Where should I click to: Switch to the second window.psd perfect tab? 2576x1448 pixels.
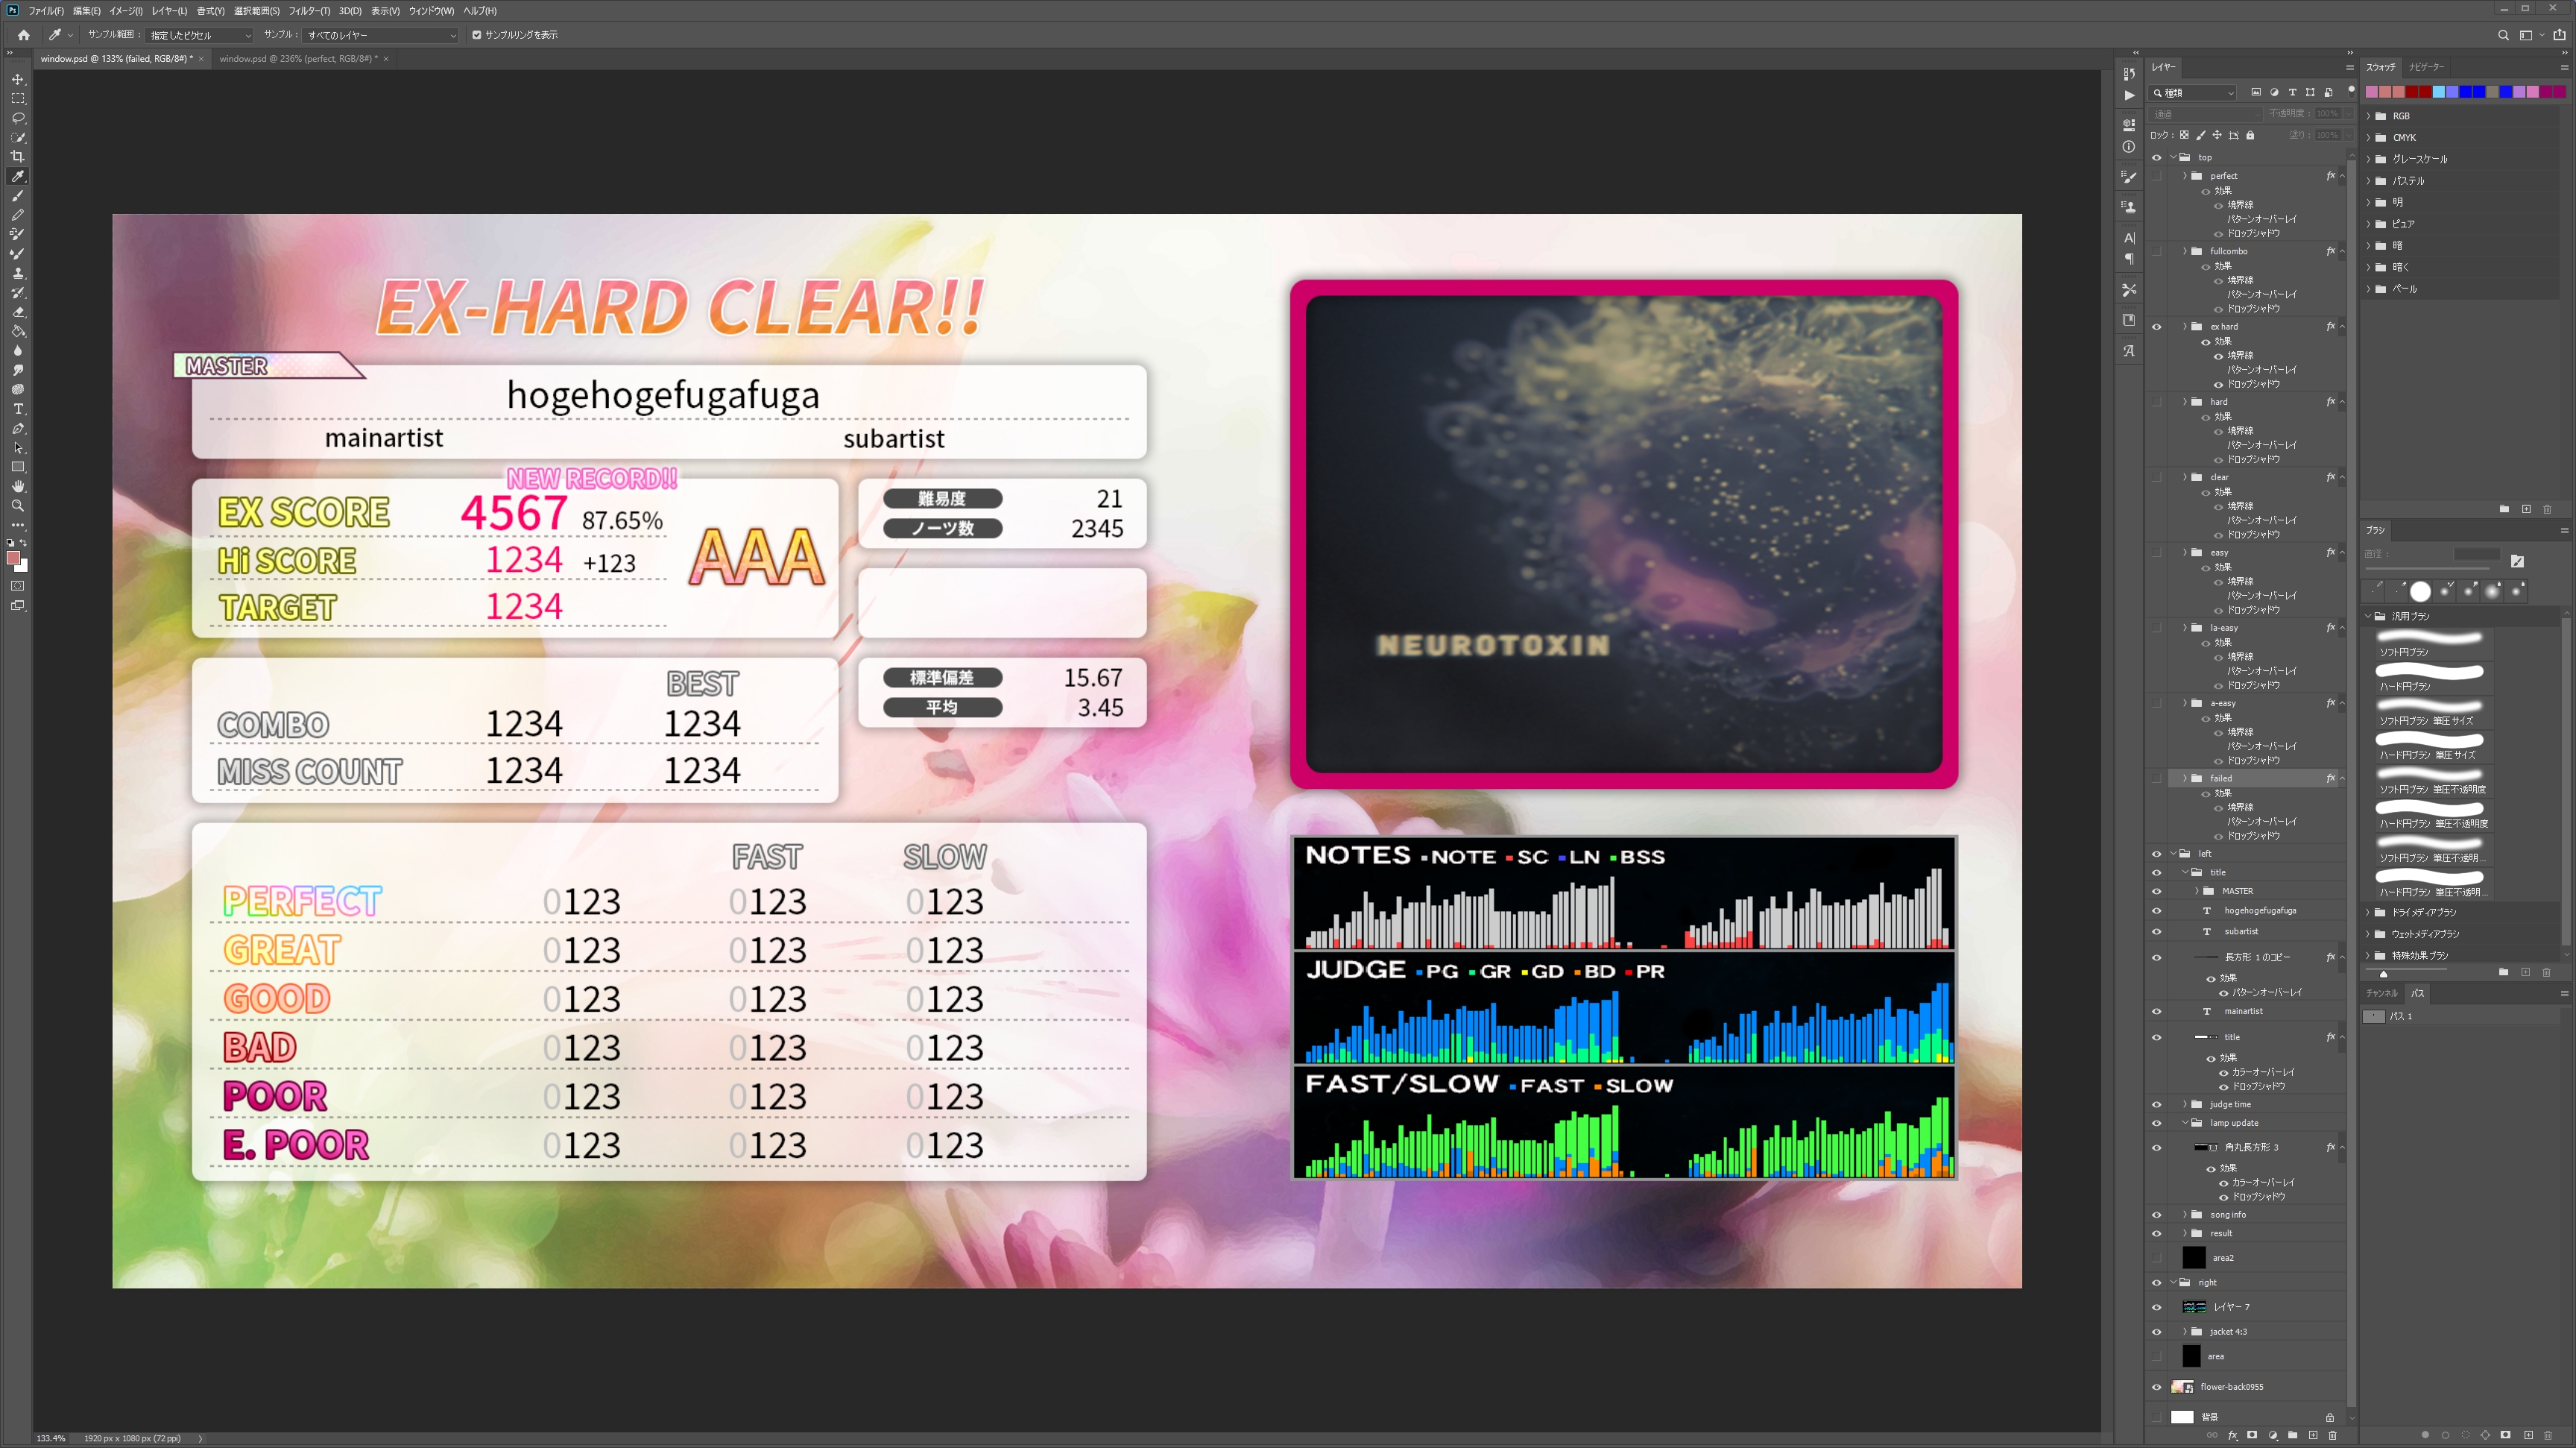point(298,59)
